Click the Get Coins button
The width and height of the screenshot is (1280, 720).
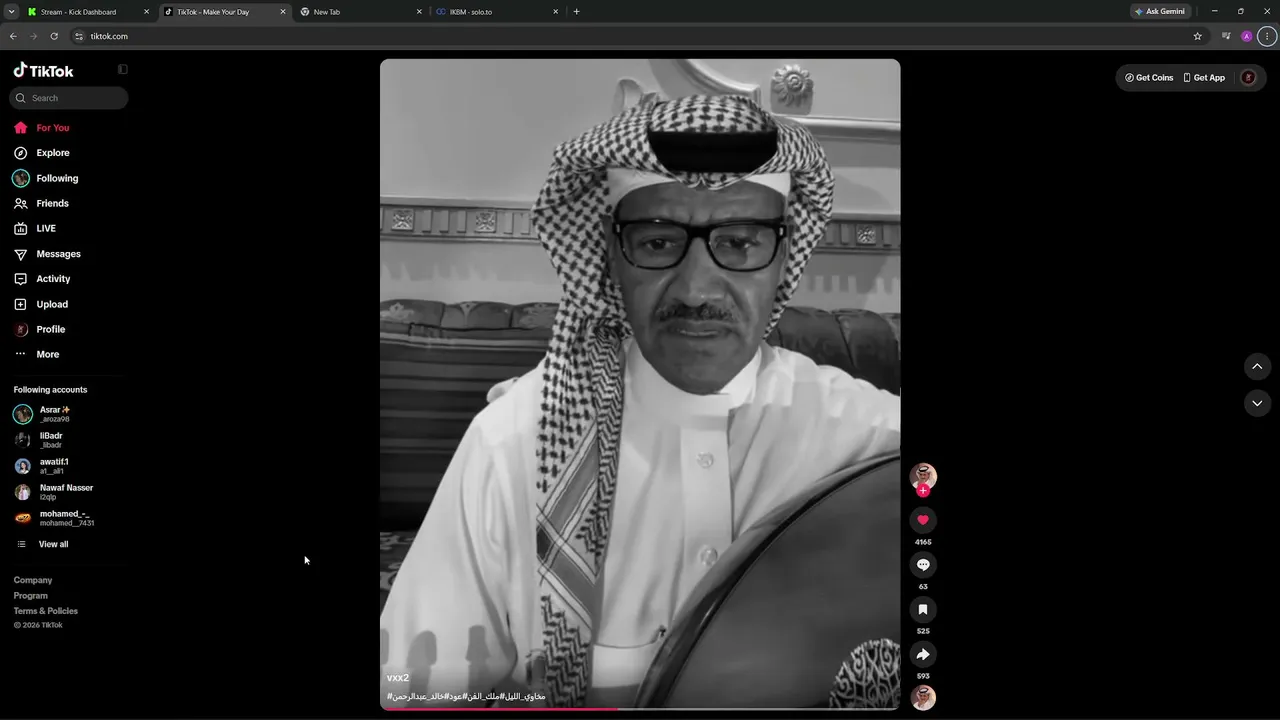coord(1149,78)
